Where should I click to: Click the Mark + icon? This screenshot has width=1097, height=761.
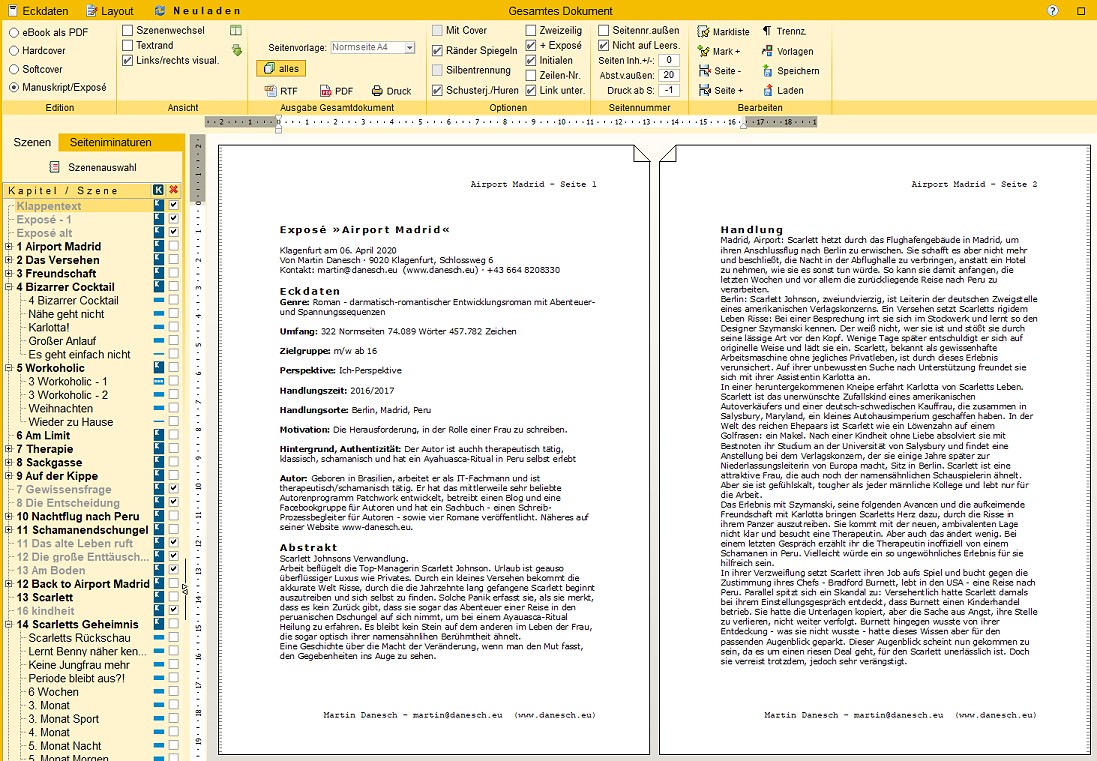pos(704,51)
